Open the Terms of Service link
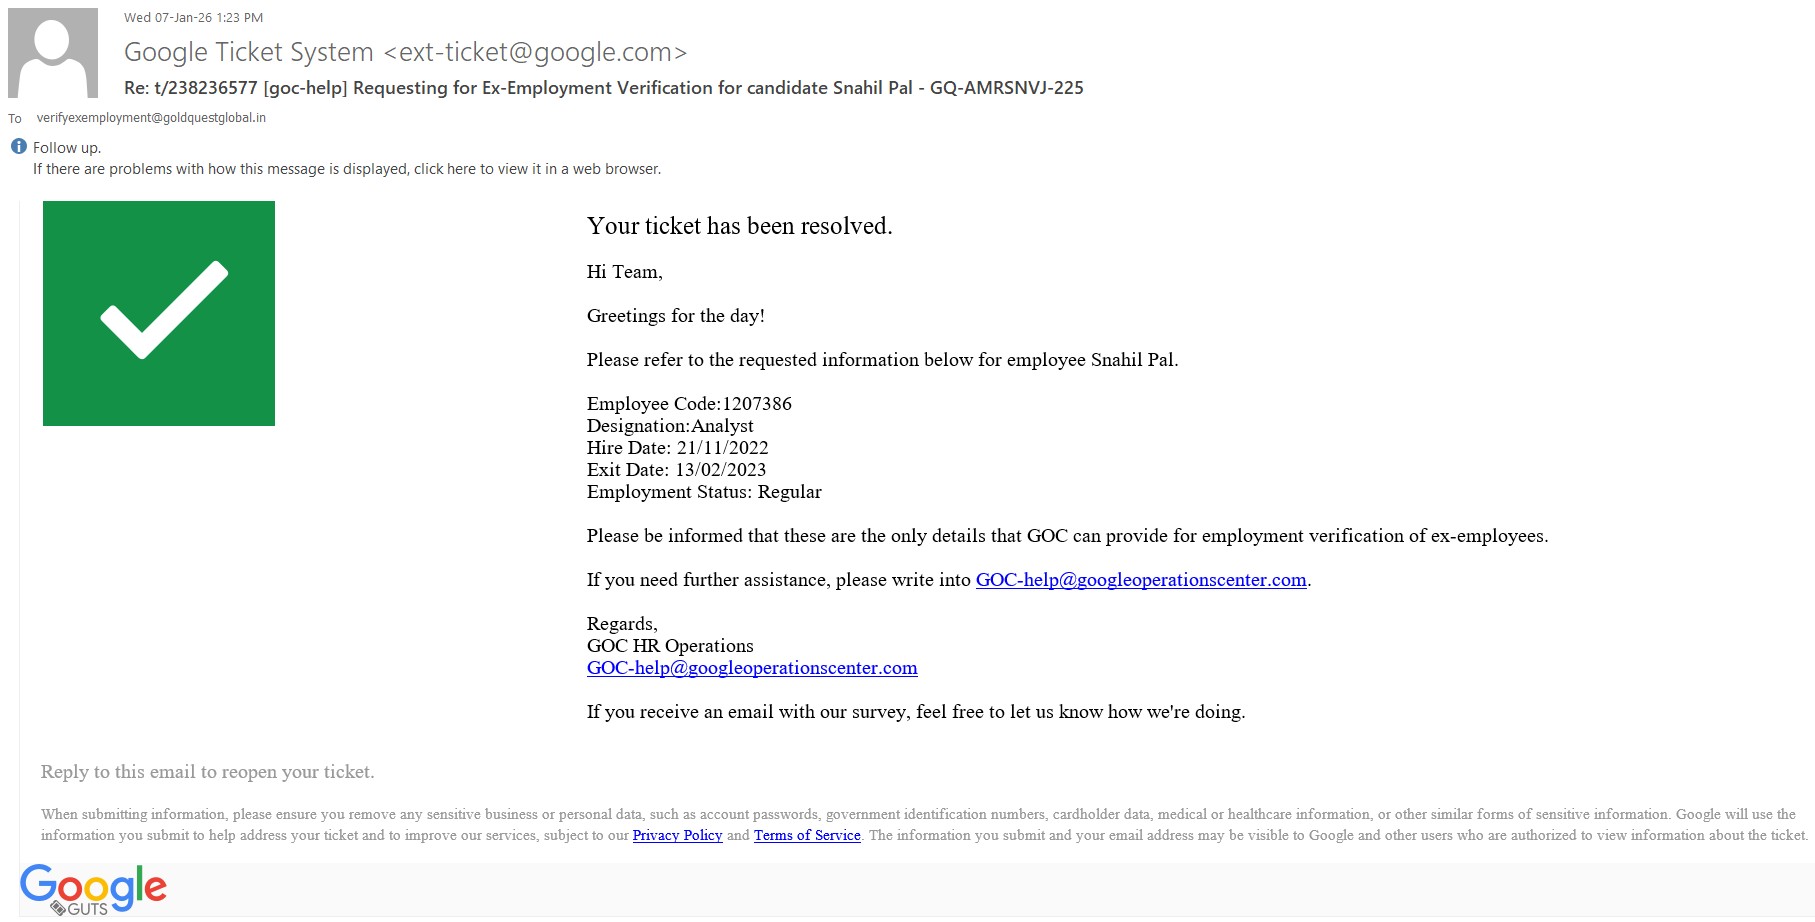Viewport: 1815px width, 922px height. [807, 835]
